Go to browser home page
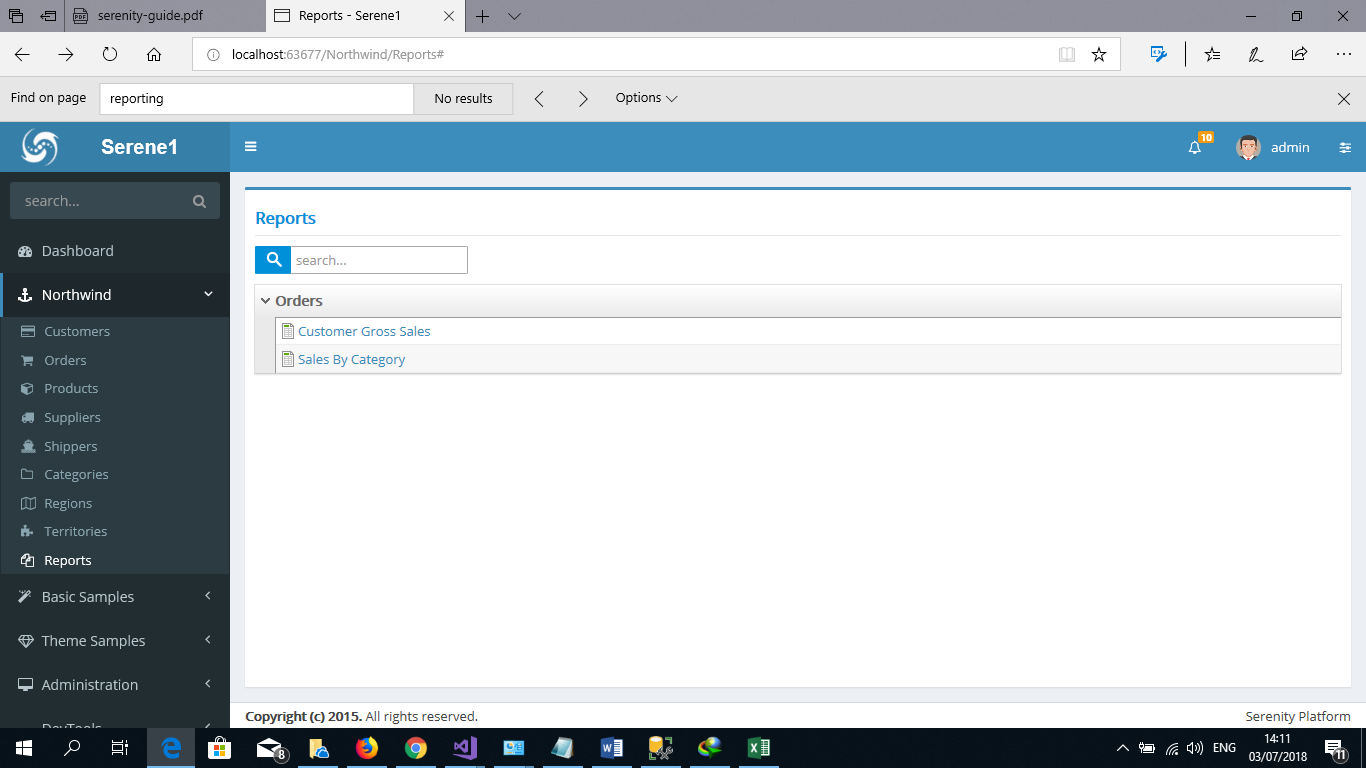The width and height of the screenshot is (1366, 768). pos(154,54)
